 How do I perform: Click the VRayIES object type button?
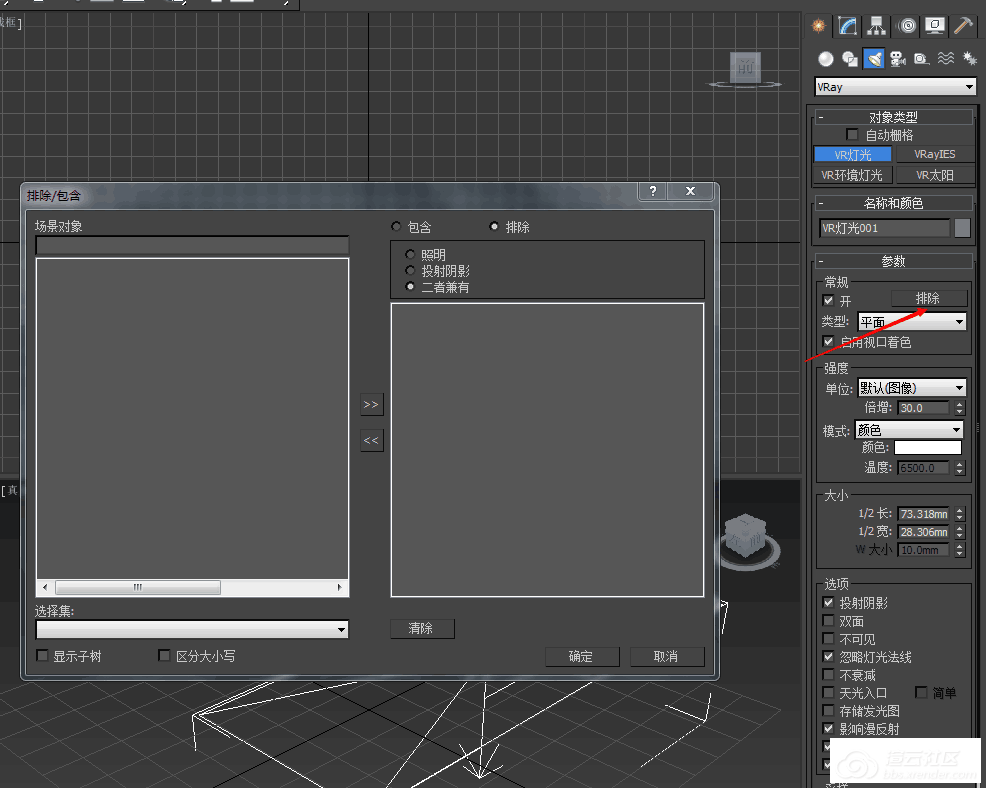(x=935, y=154)
